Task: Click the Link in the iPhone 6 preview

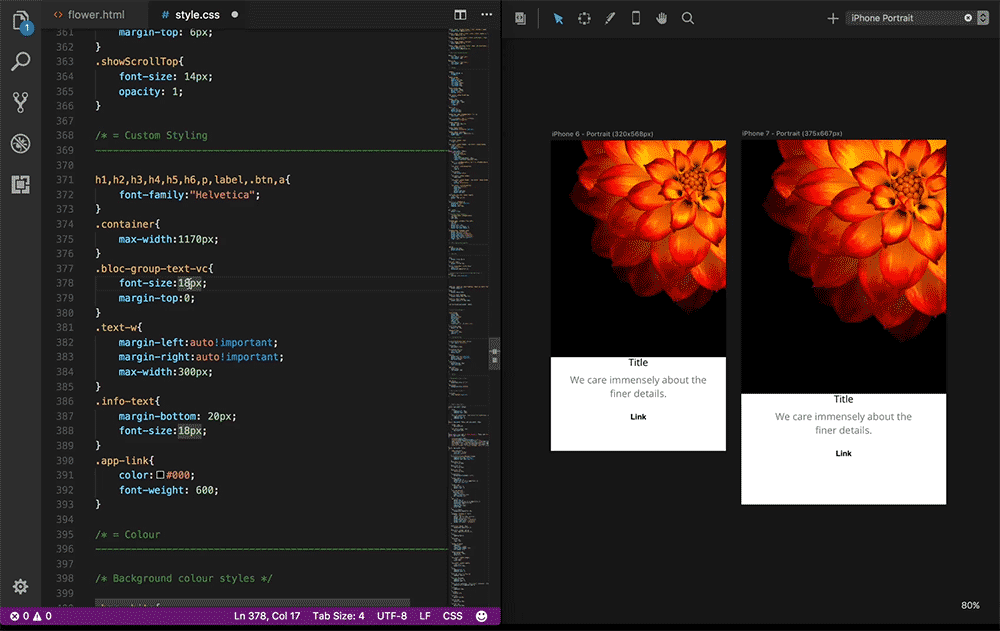Action: point(638,417)
